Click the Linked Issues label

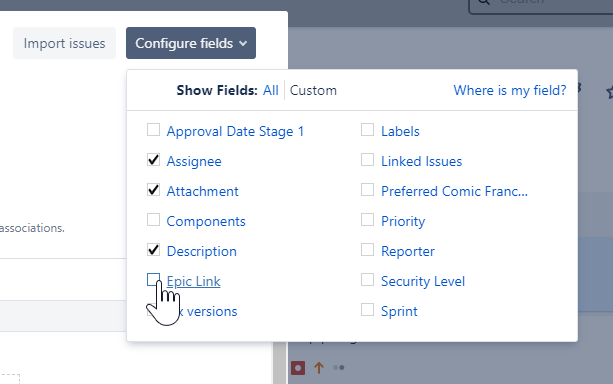point(421,161)
